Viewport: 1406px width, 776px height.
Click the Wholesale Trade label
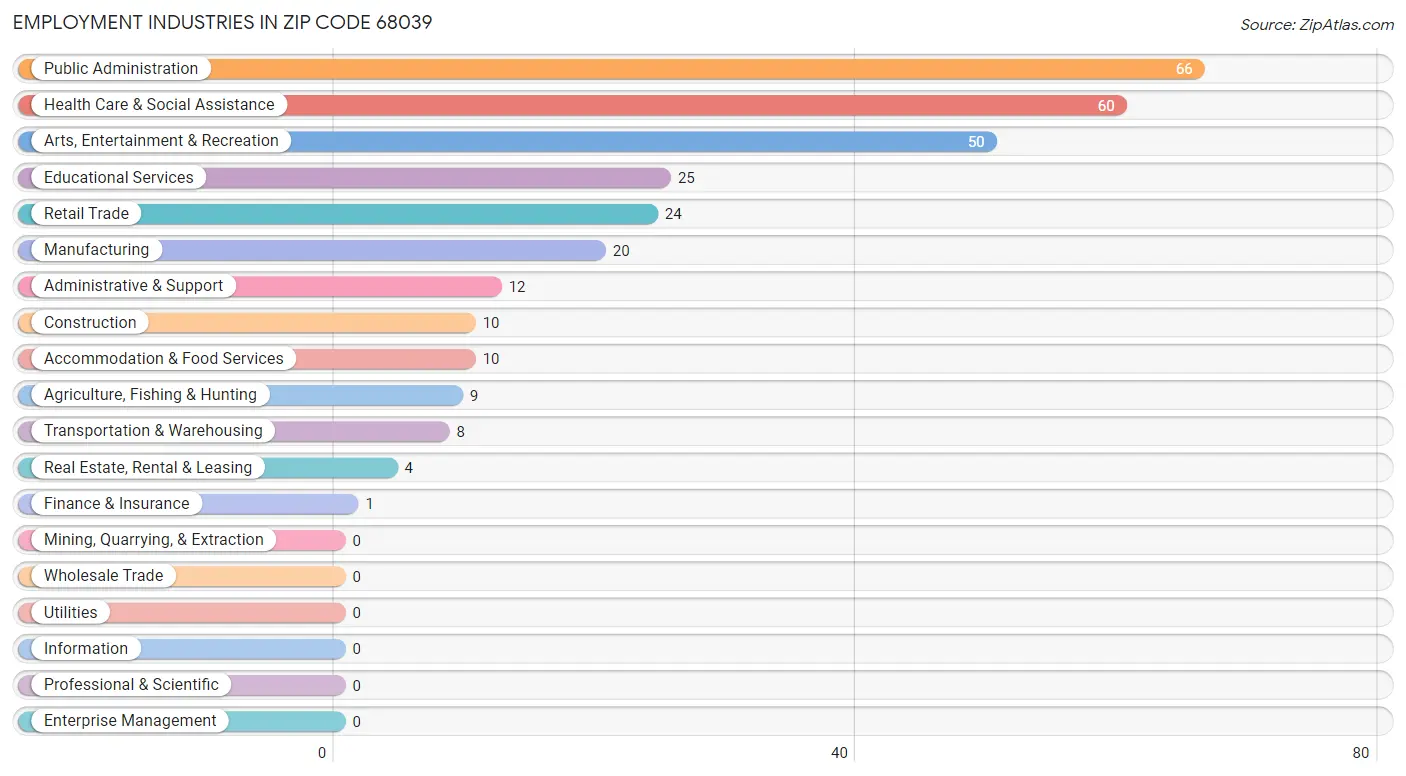(103, 576)
